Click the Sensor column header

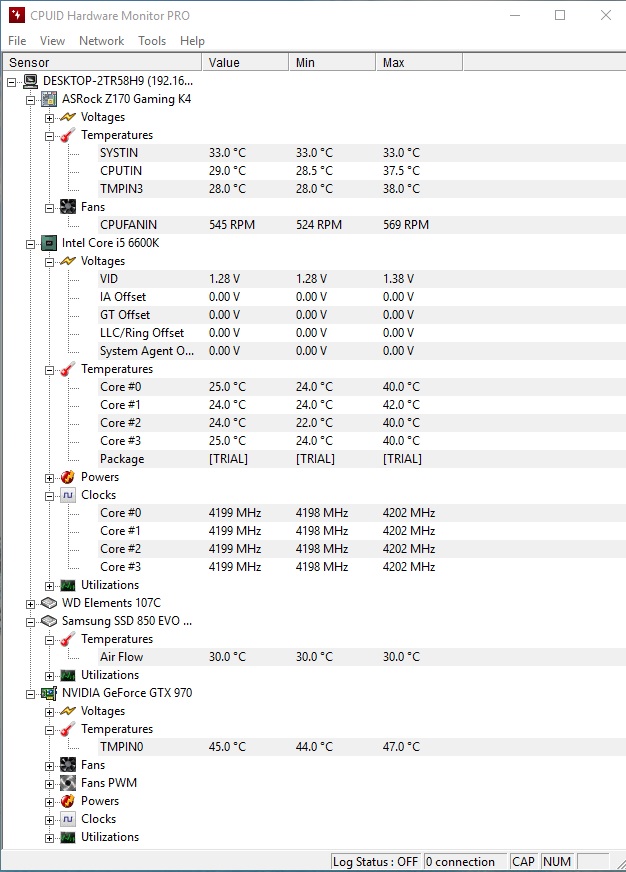[x=102, y=62]
